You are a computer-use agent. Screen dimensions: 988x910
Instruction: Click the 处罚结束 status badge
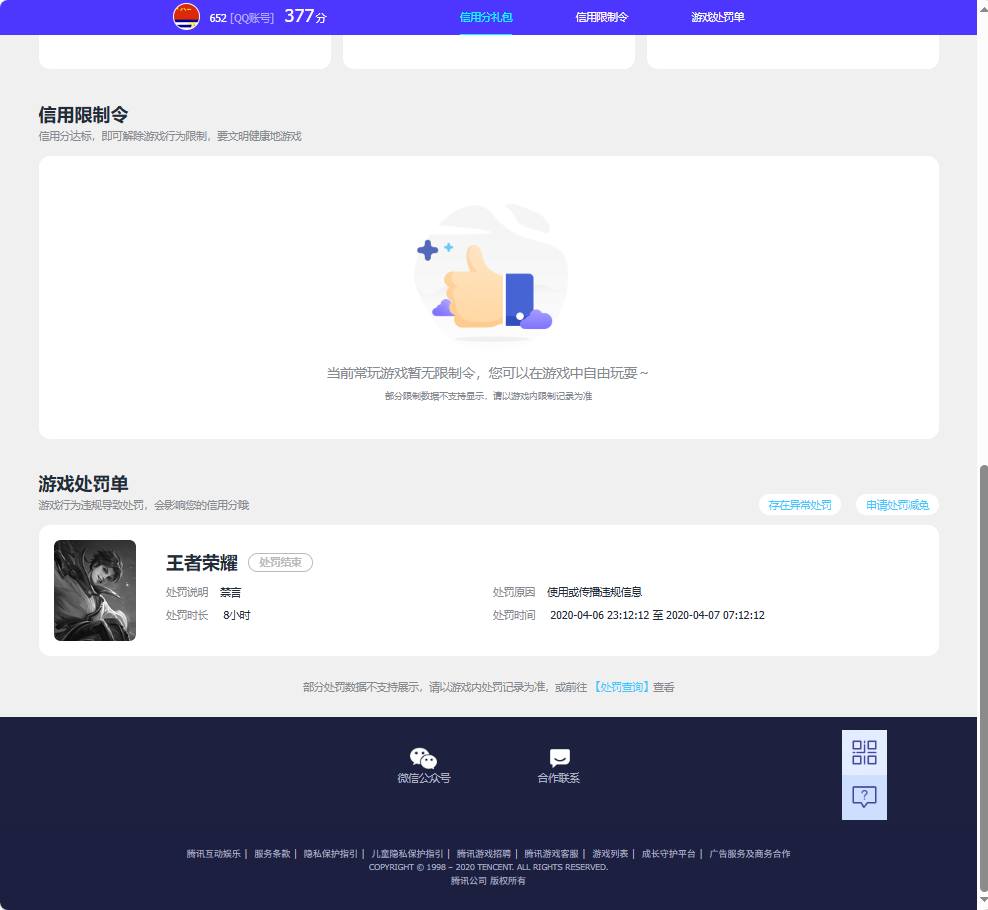click(x=280, y=562)
